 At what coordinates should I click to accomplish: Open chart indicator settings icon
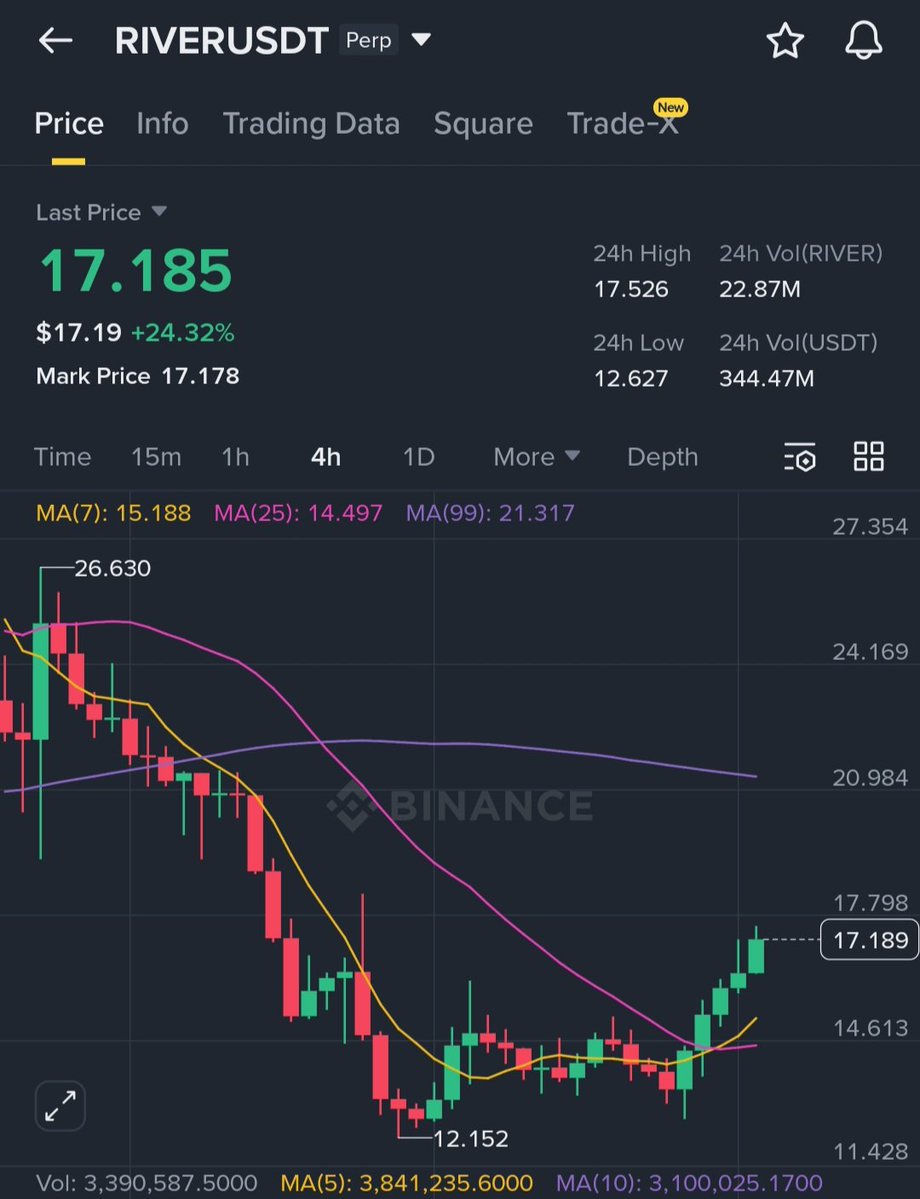click(x=800, y=456)
